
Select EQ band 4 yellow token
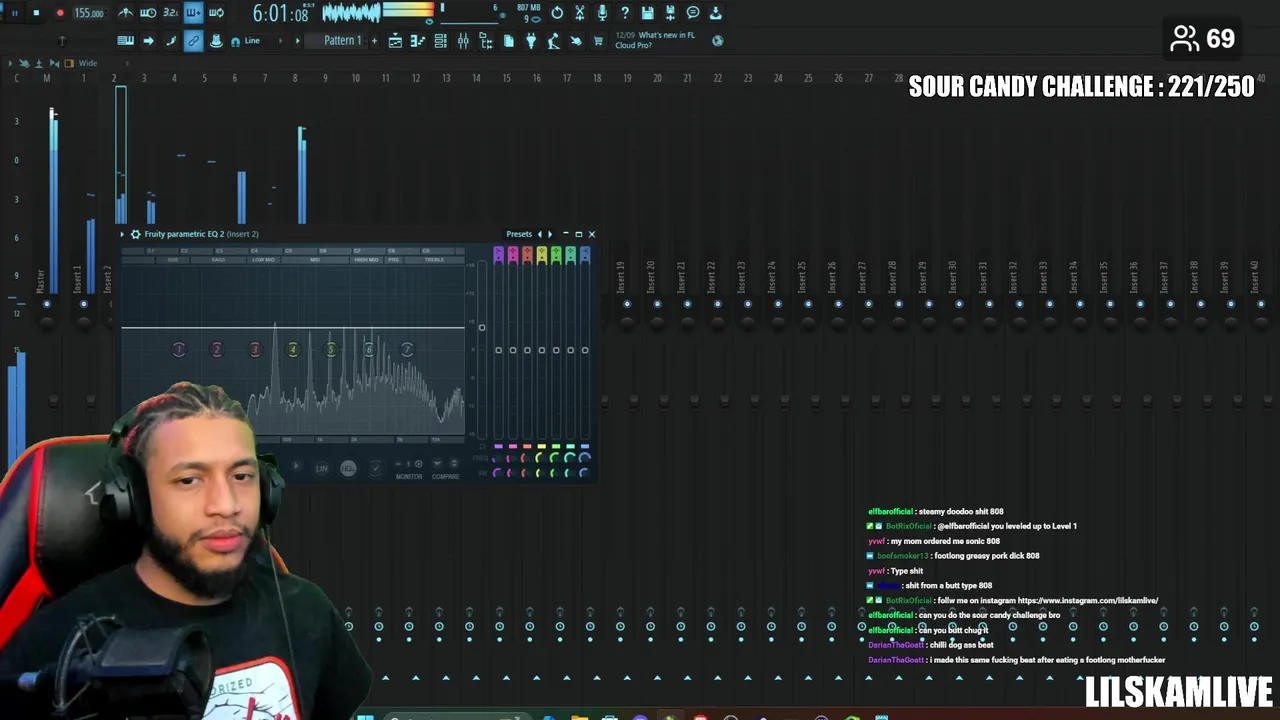coord(293,349)
